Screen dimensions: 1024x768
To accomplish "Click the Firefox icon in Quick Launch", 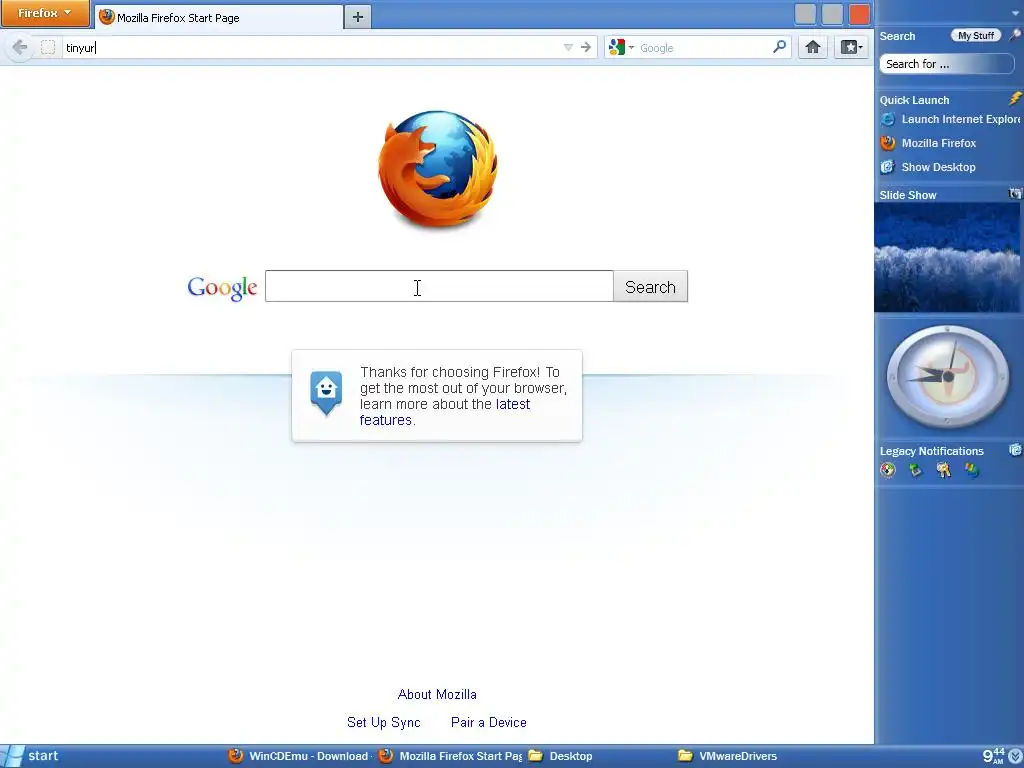I will click(888, 143).
